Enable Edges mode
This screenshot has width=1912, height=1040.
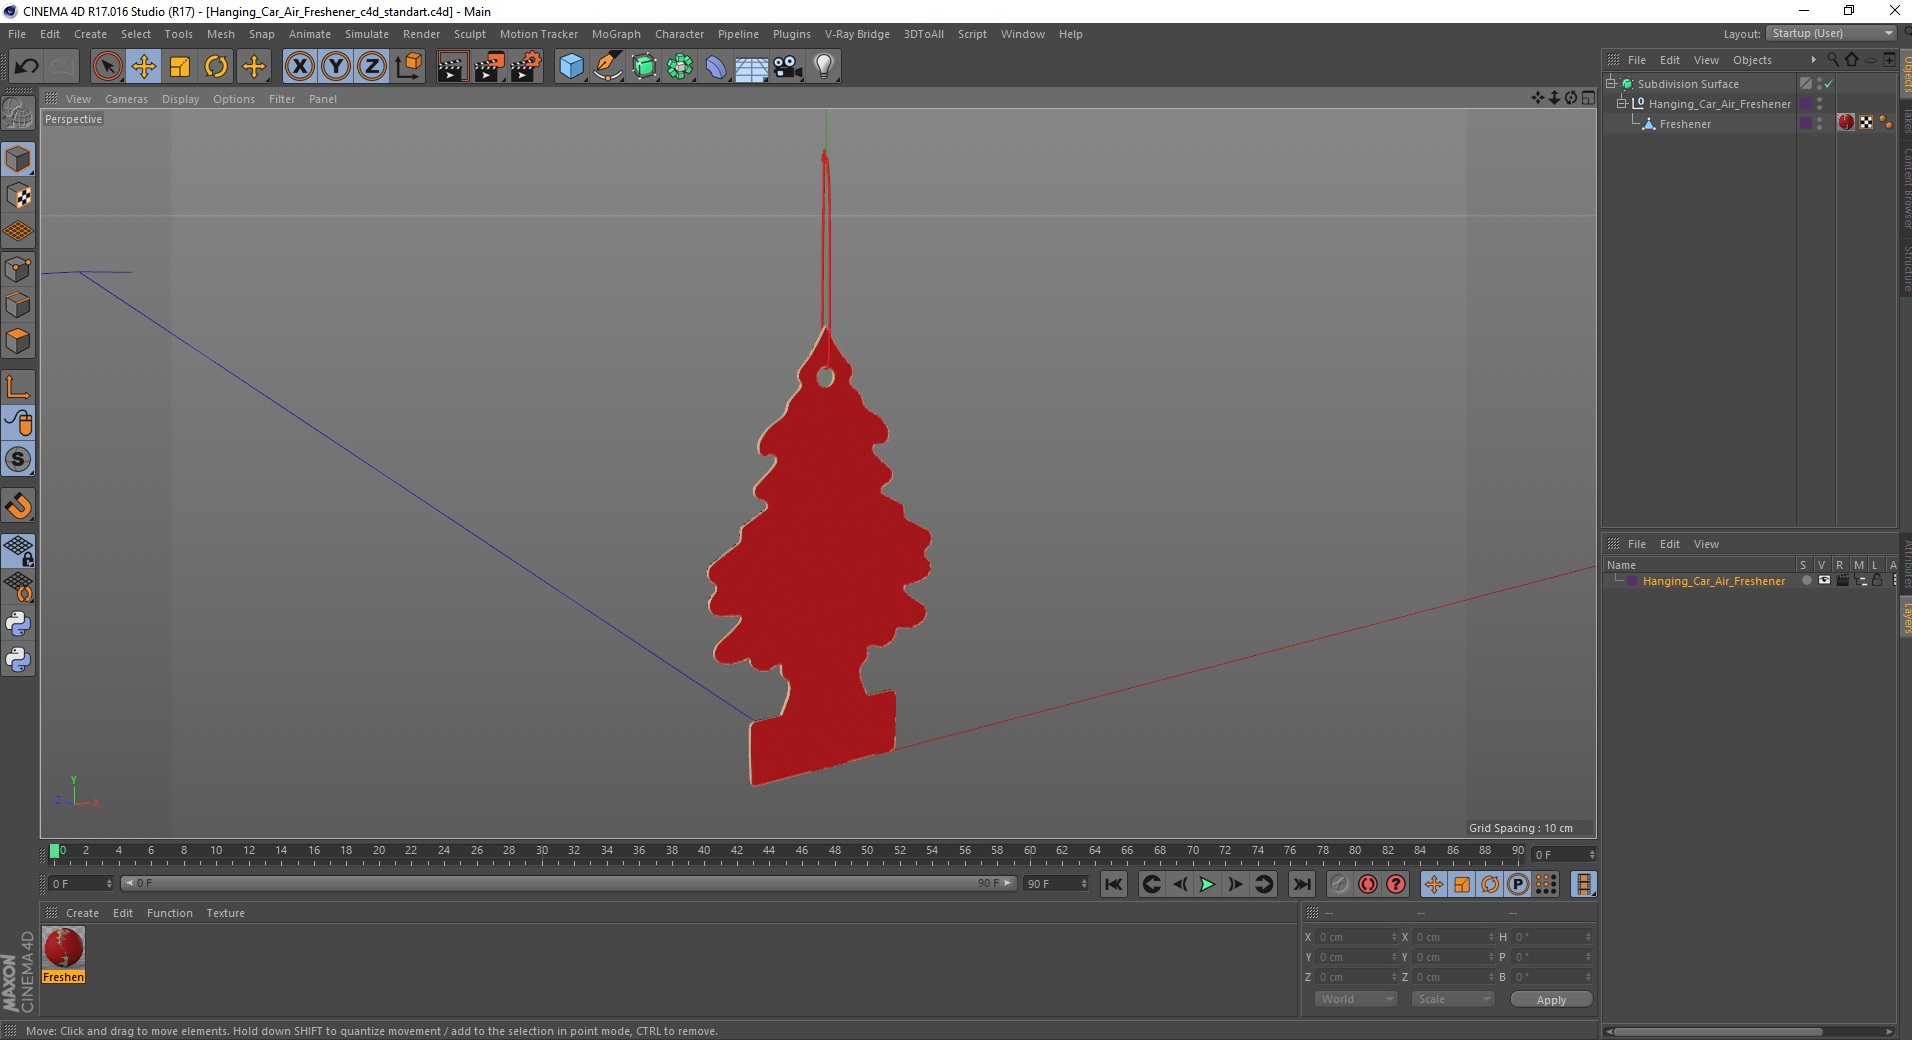18,305
